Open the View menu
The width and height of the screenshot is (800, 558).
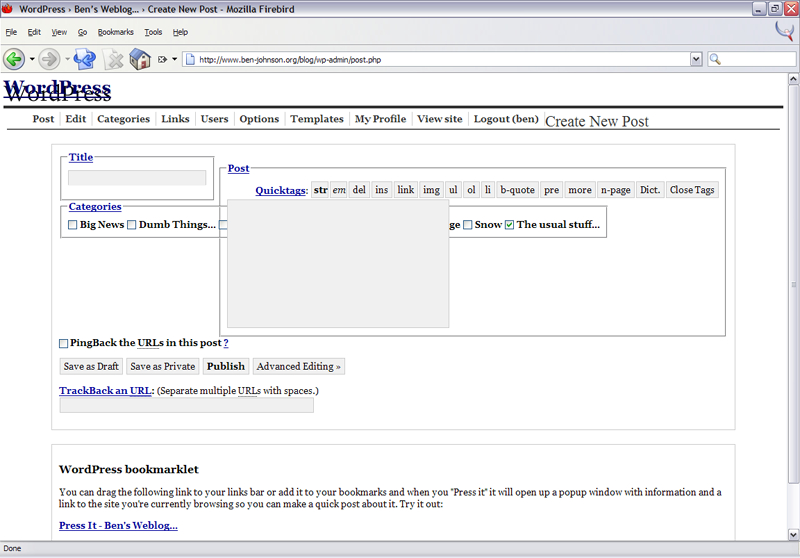(59, 32)
